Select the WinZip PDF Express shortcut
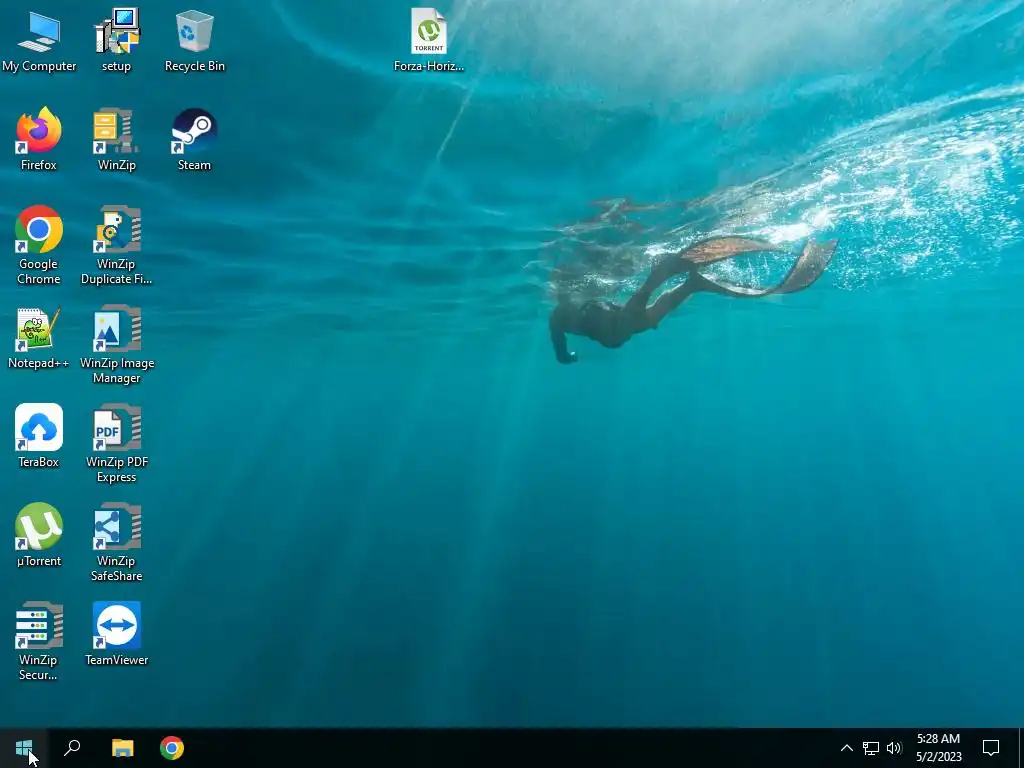Screen dimensions: 1024x768 pos(116,443)
